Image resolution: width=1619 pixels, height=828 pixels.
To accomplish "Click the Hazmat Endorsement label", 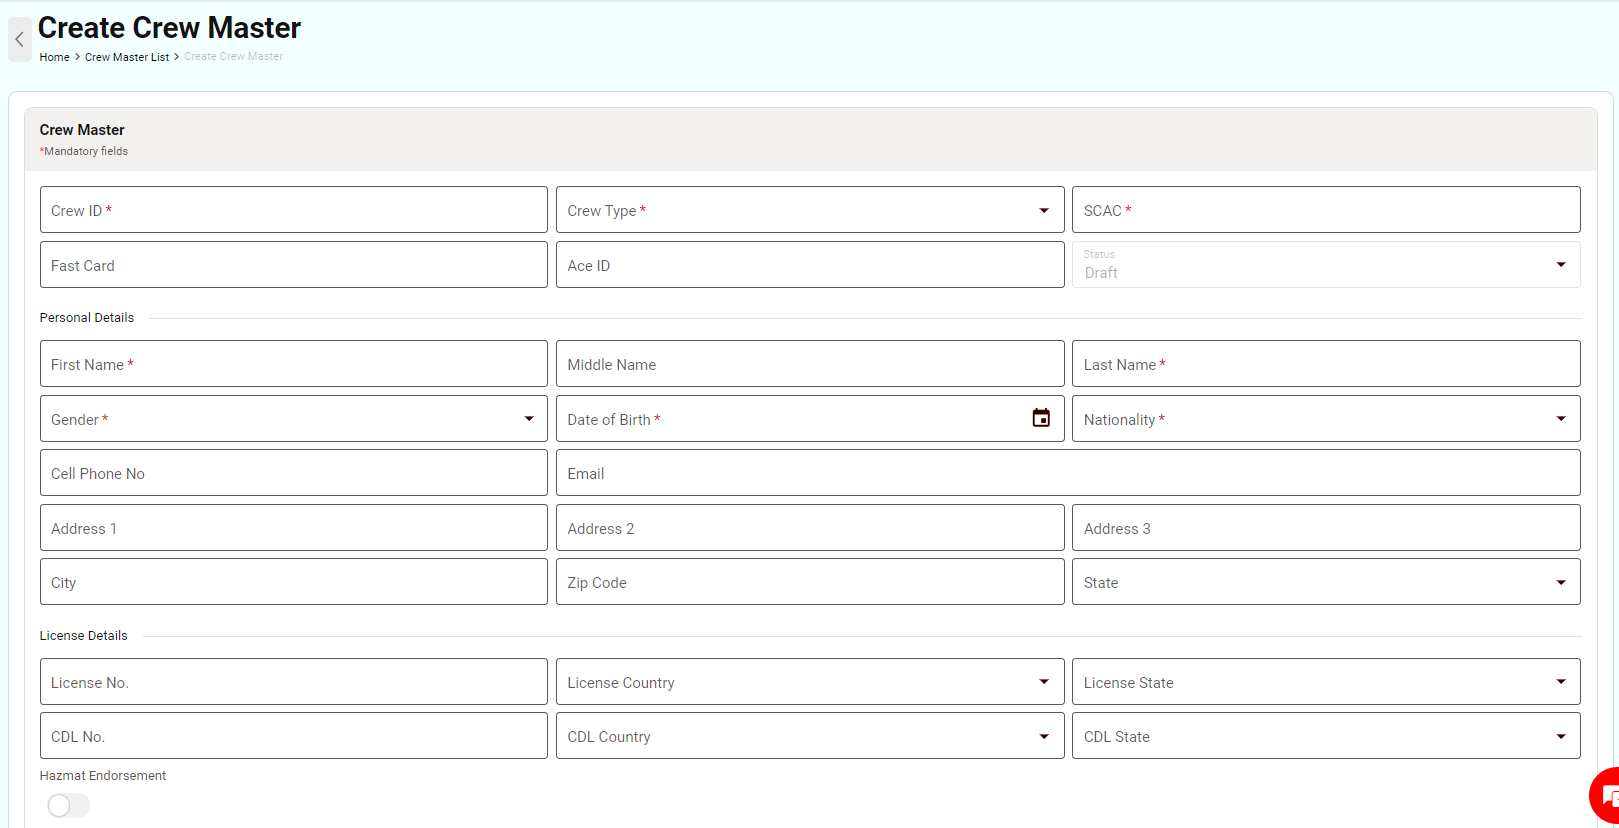I will click(x=103, y=776).
